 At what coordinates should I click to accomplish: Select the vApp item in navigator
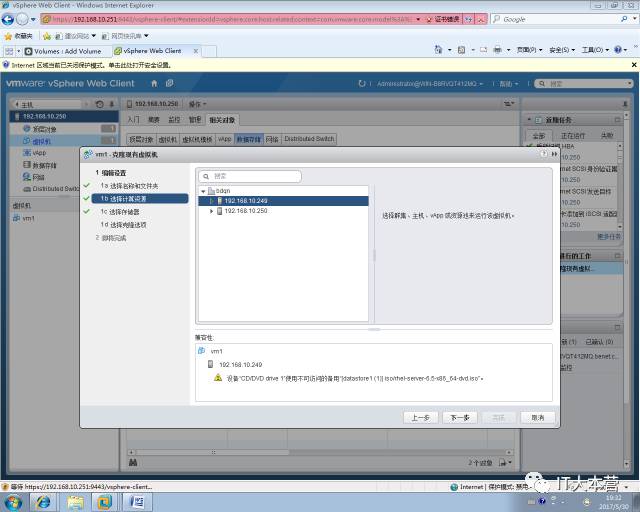tap(39, 153)
